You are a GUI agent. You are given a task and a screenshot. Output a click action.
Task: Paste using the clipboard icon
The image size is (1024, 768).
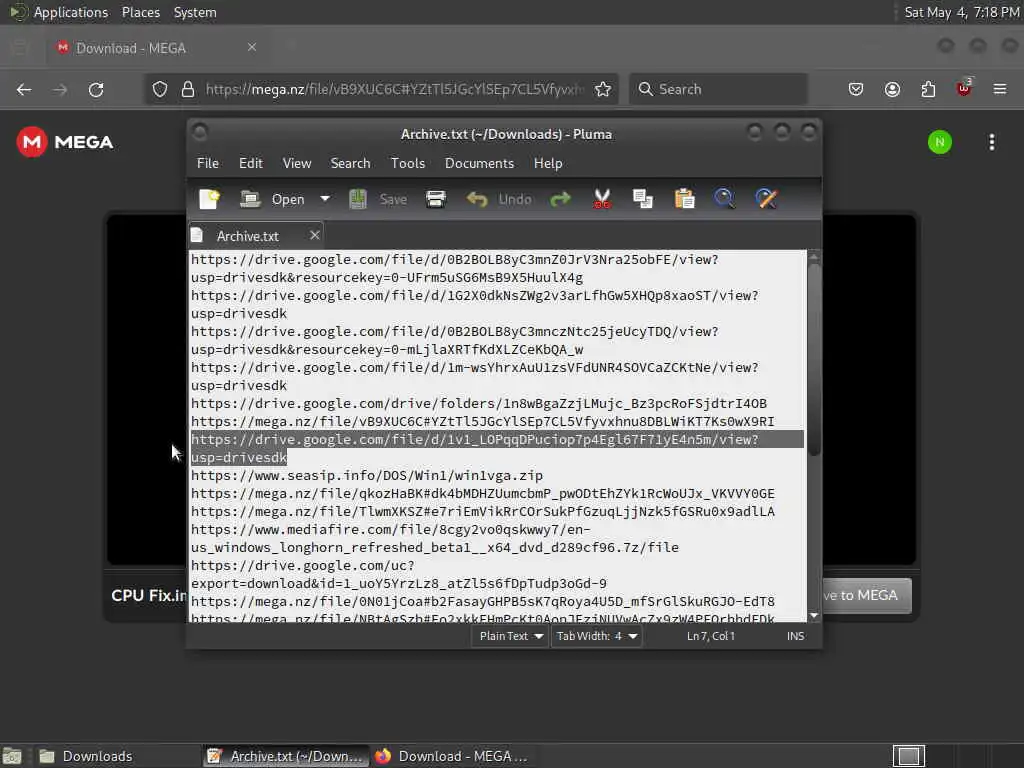coord(684,199)
